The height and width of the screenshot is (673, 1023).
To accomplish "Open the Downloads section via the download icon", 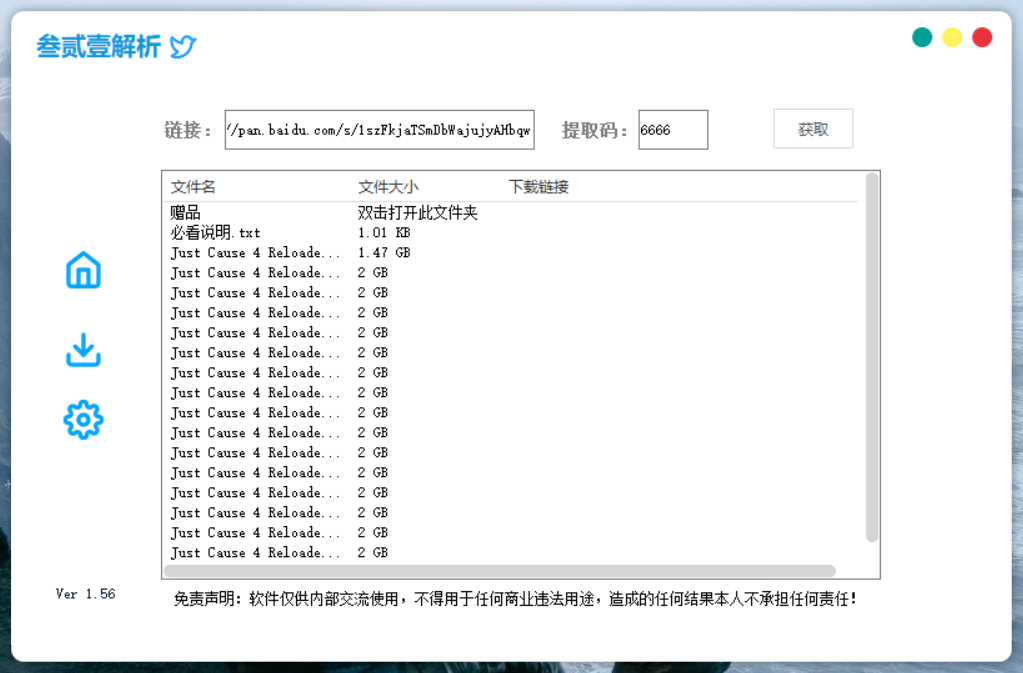I will pyautogui.click(x=82, y=351).
